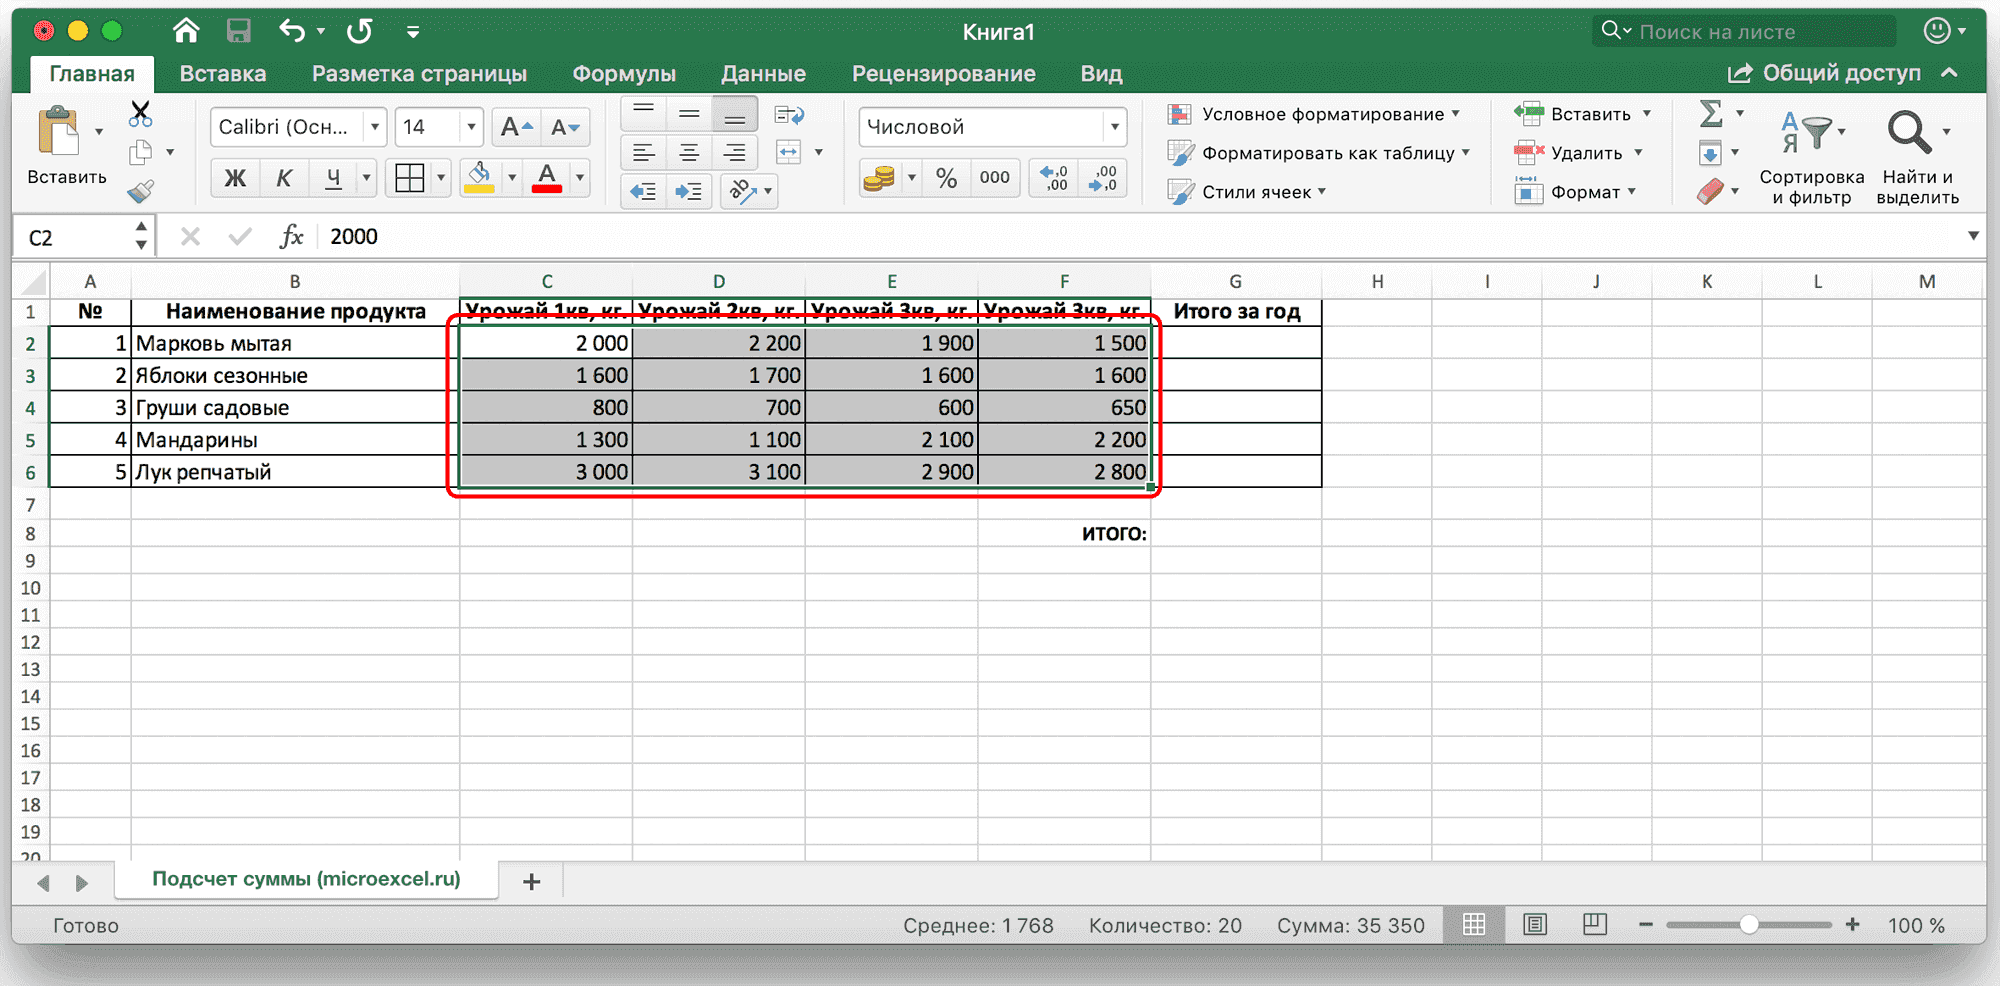Switch to the Формулы ribbon tab

coord(625,72)
